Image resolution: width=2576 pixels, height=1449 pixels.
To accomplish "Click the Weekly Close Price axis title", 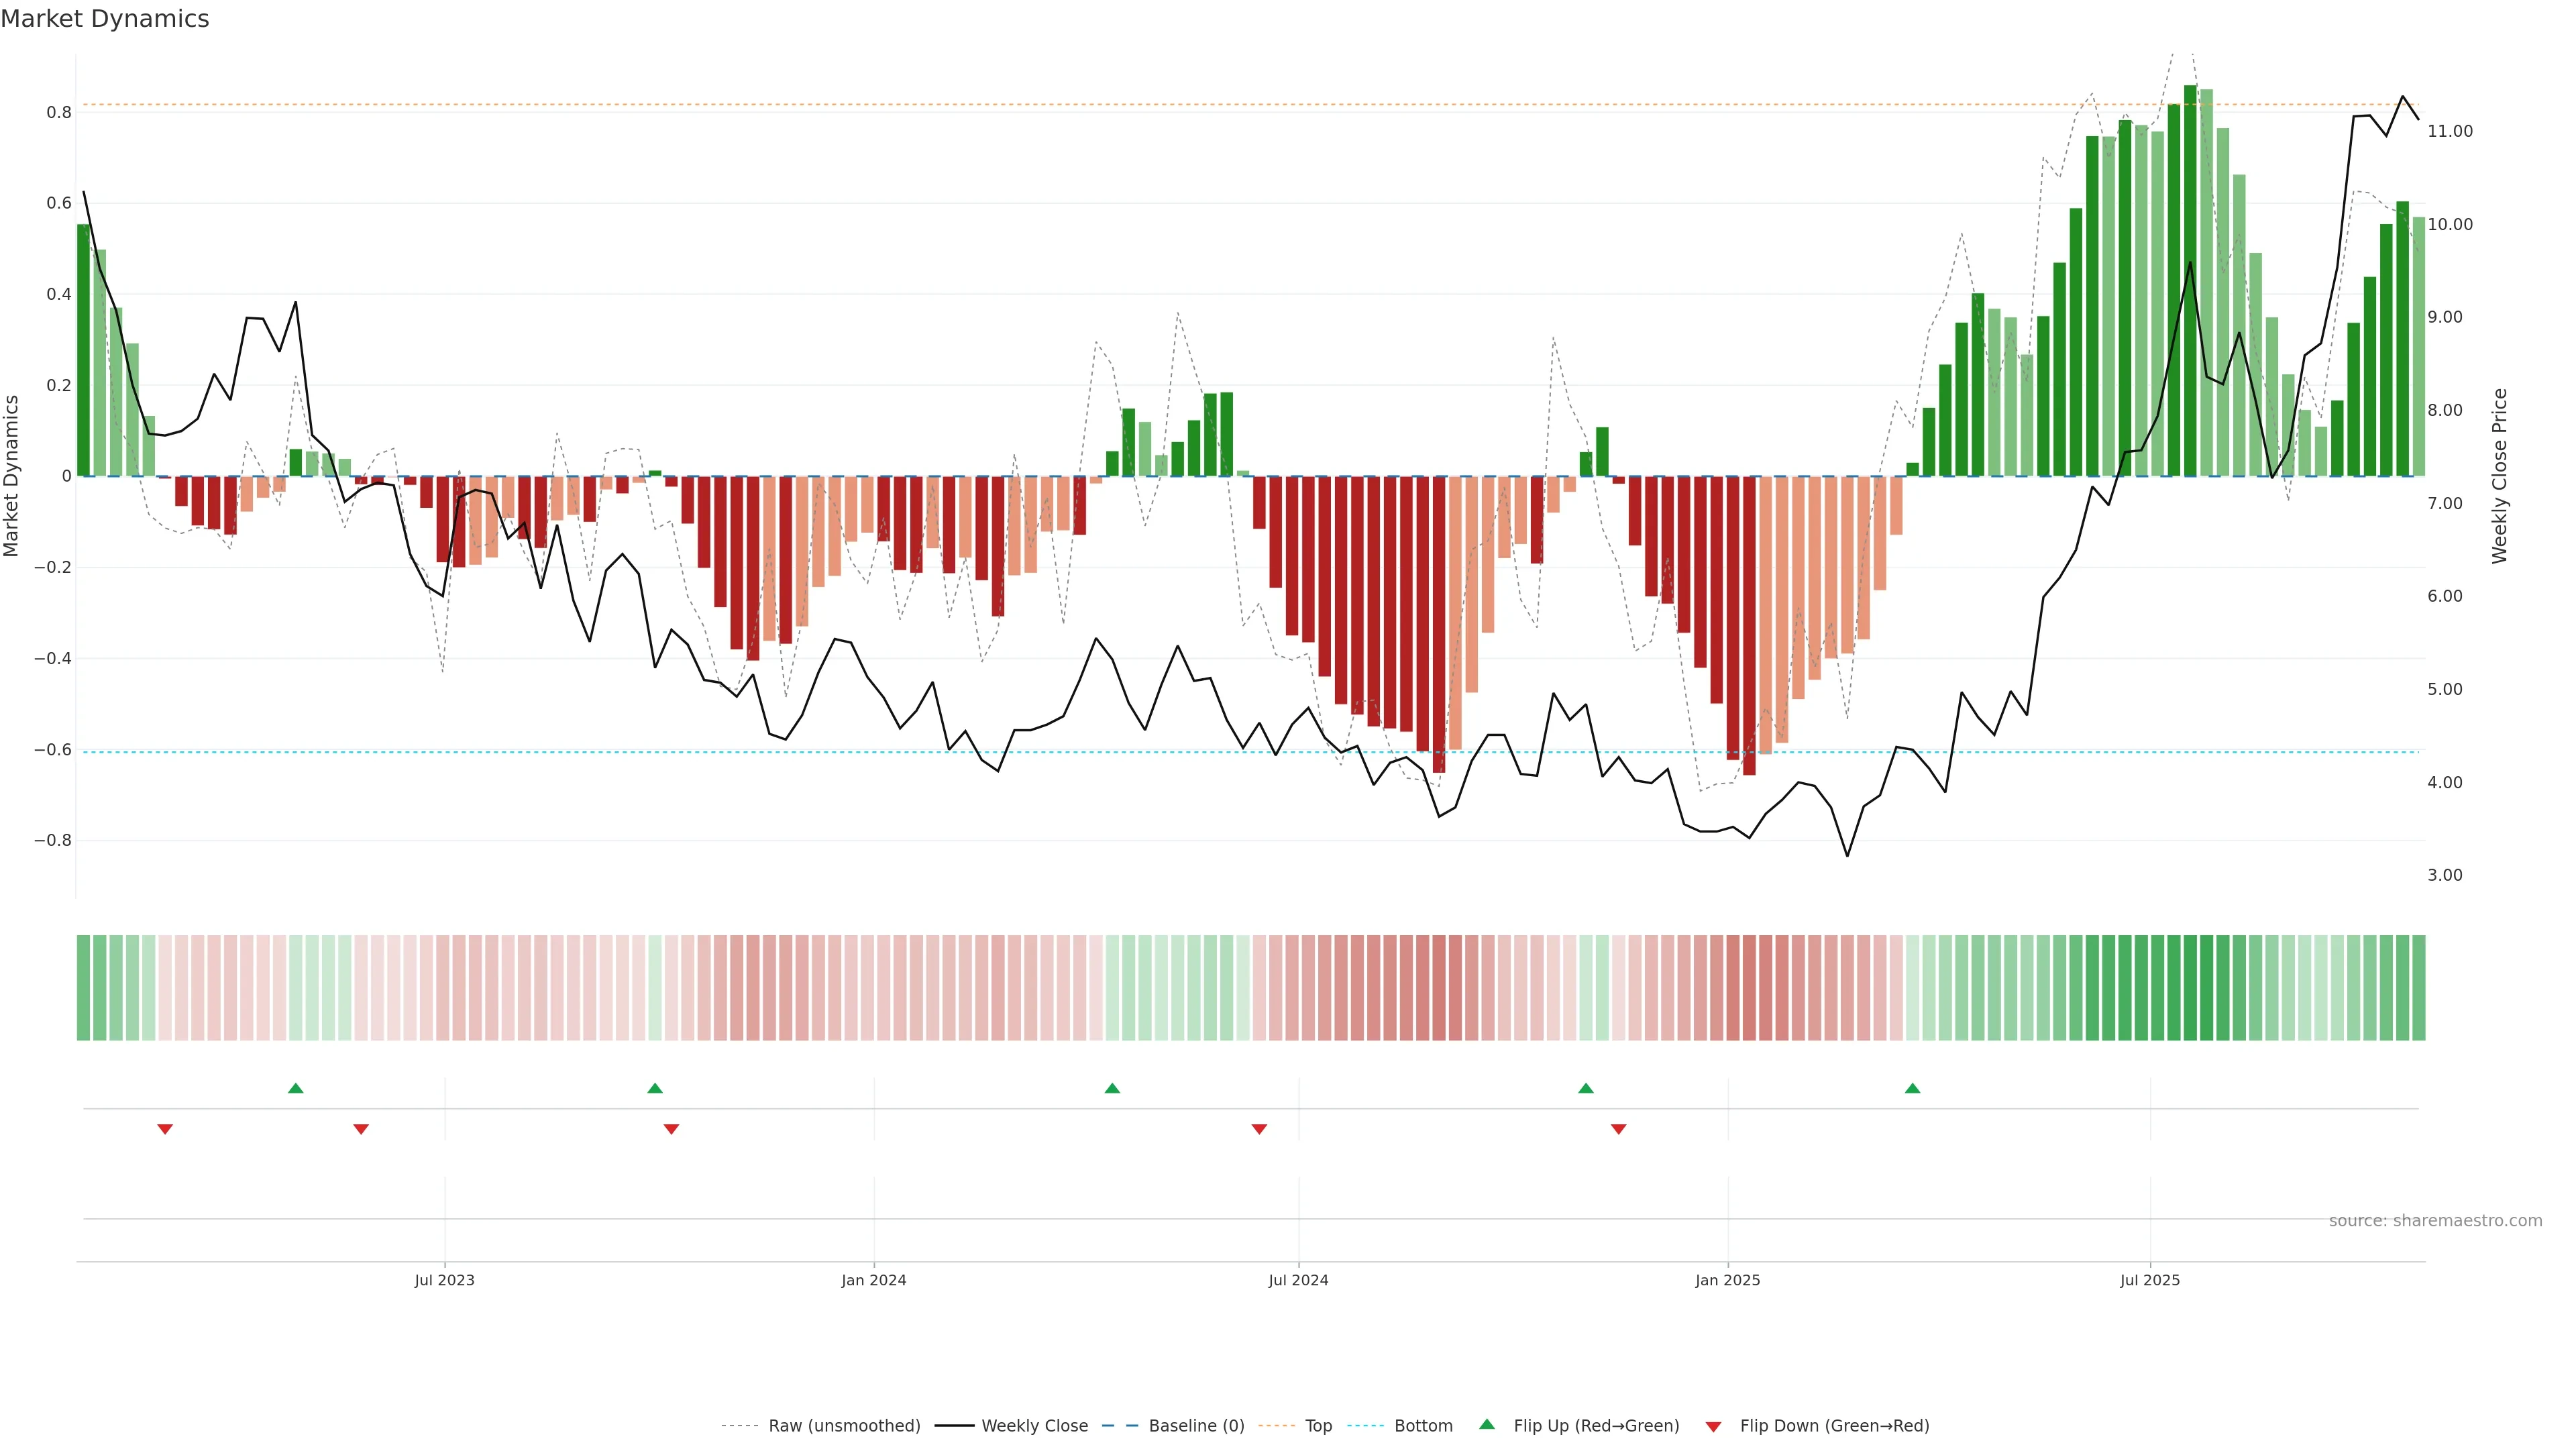I will pos(2499,476).
